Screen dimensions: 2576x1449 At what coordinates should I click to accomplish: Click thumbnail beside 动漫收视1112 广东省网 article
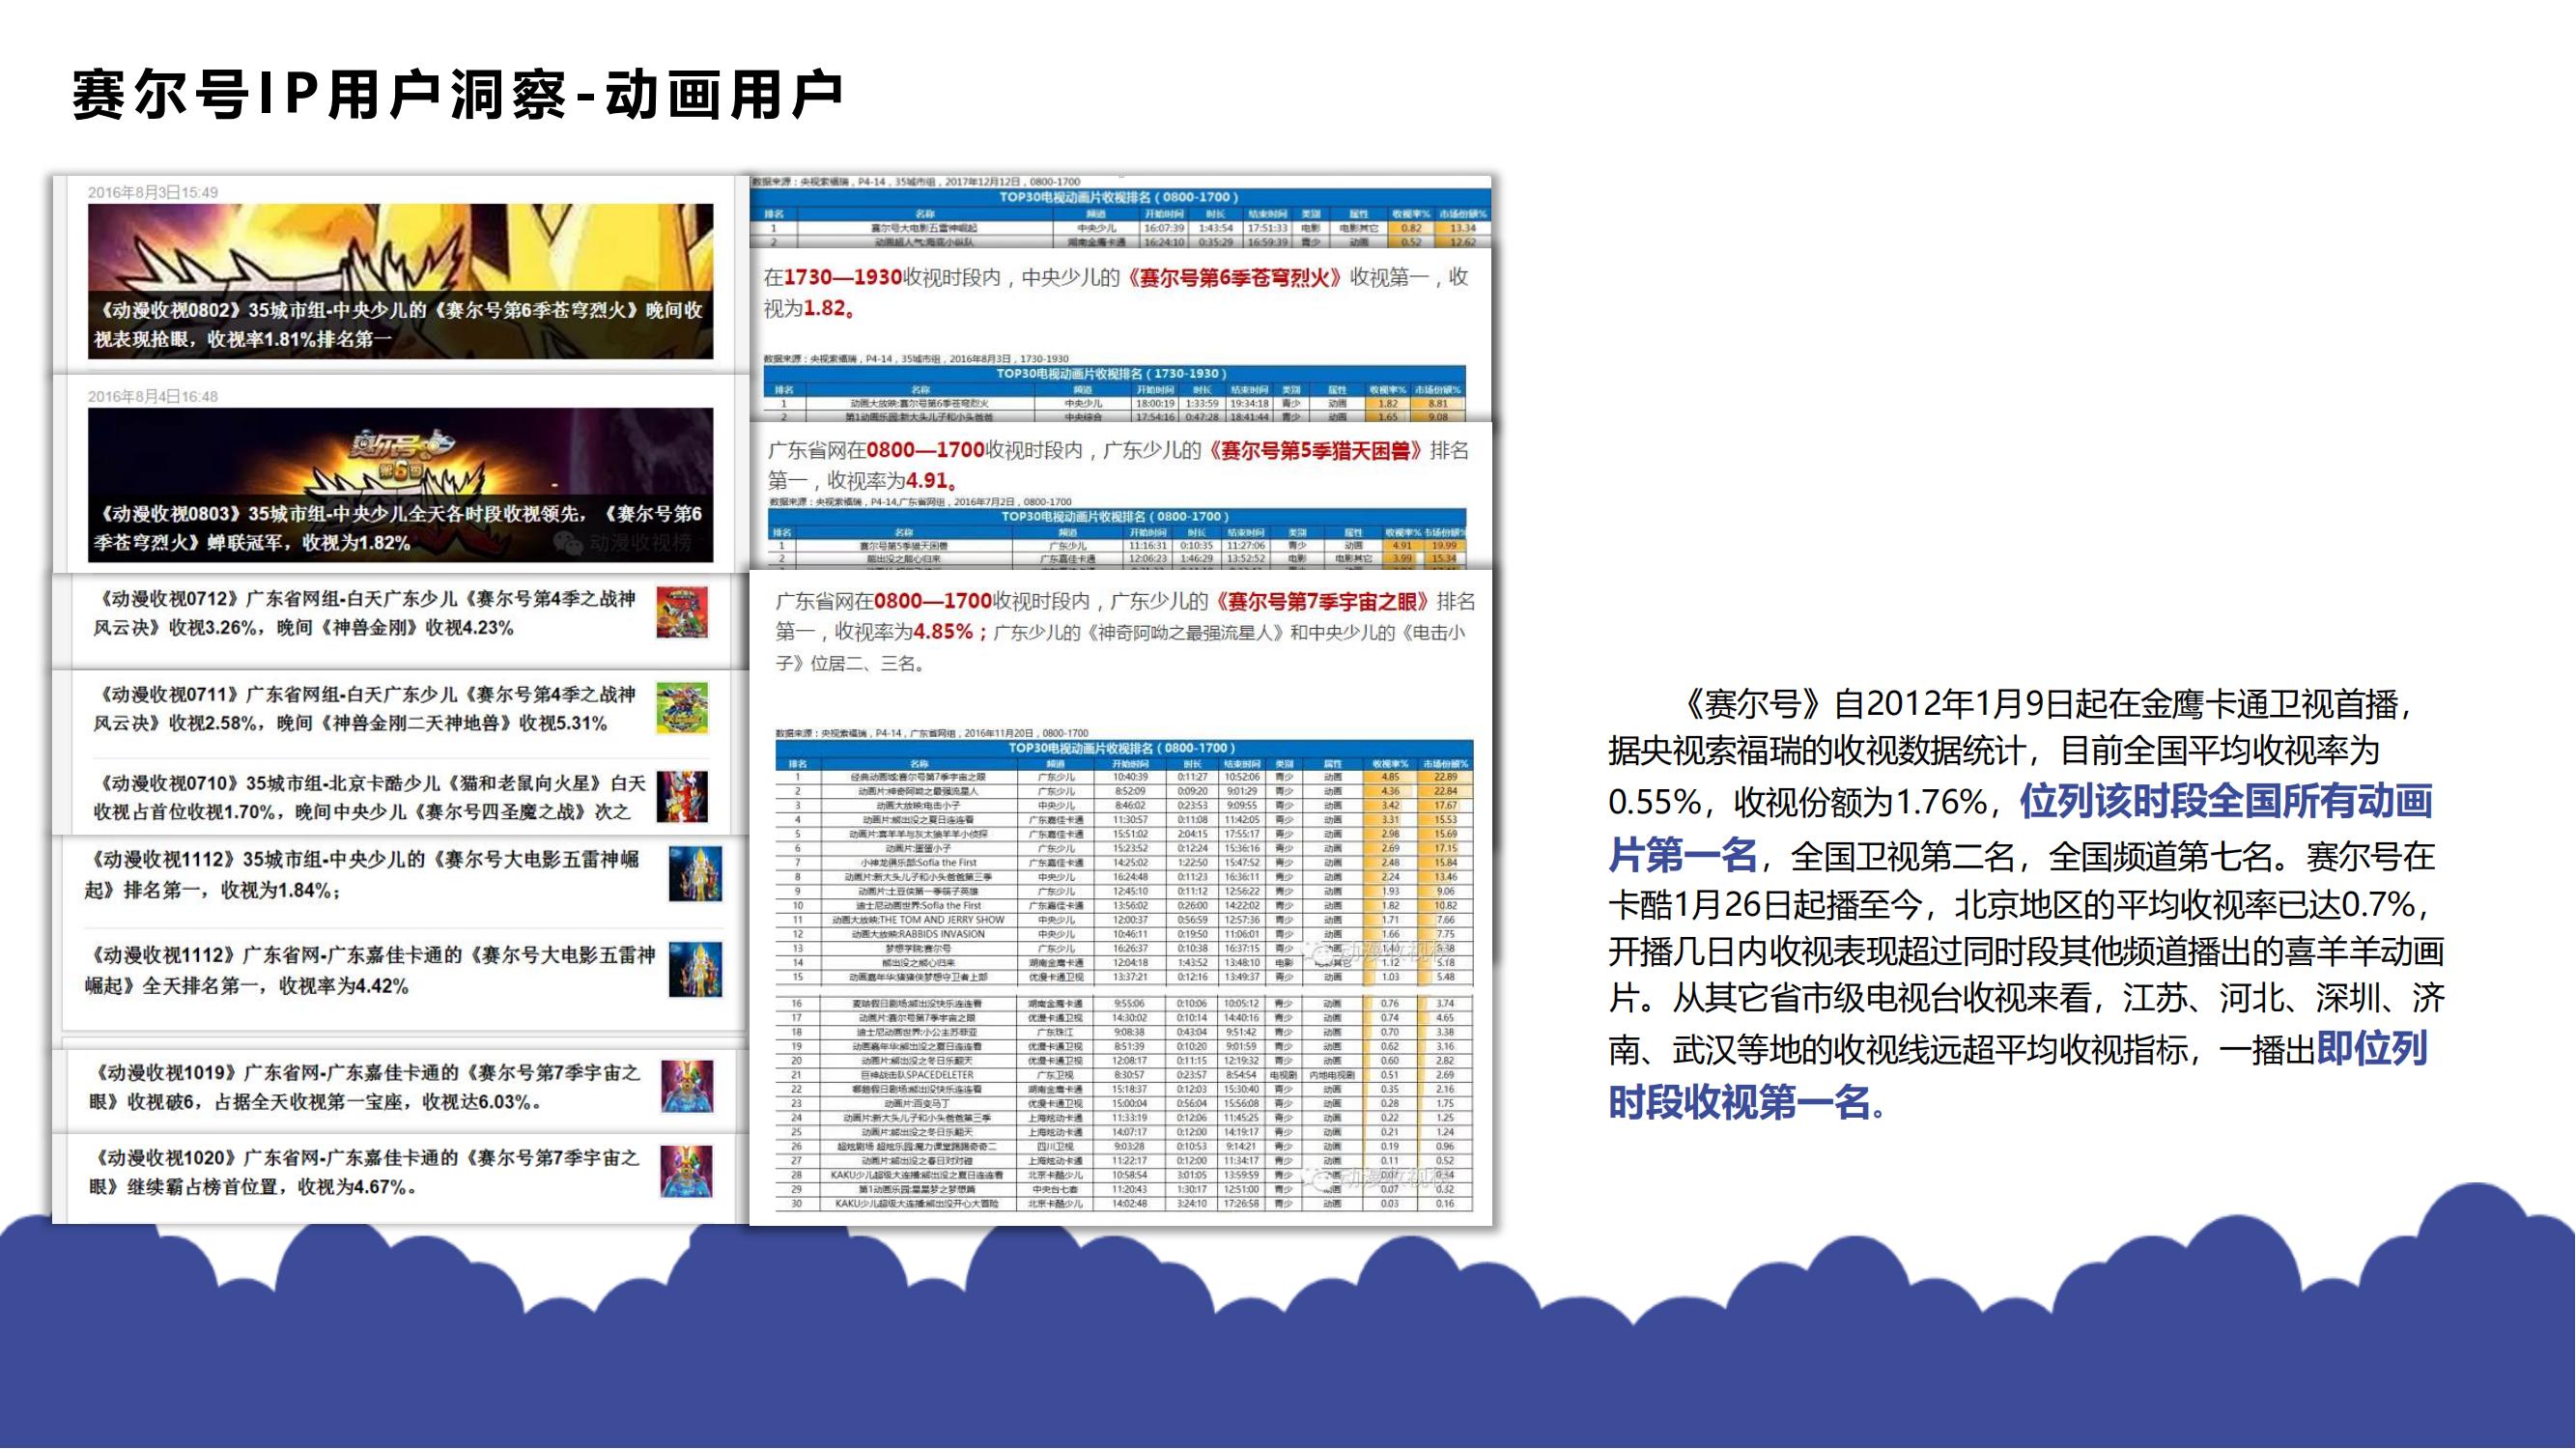point(695,969)
